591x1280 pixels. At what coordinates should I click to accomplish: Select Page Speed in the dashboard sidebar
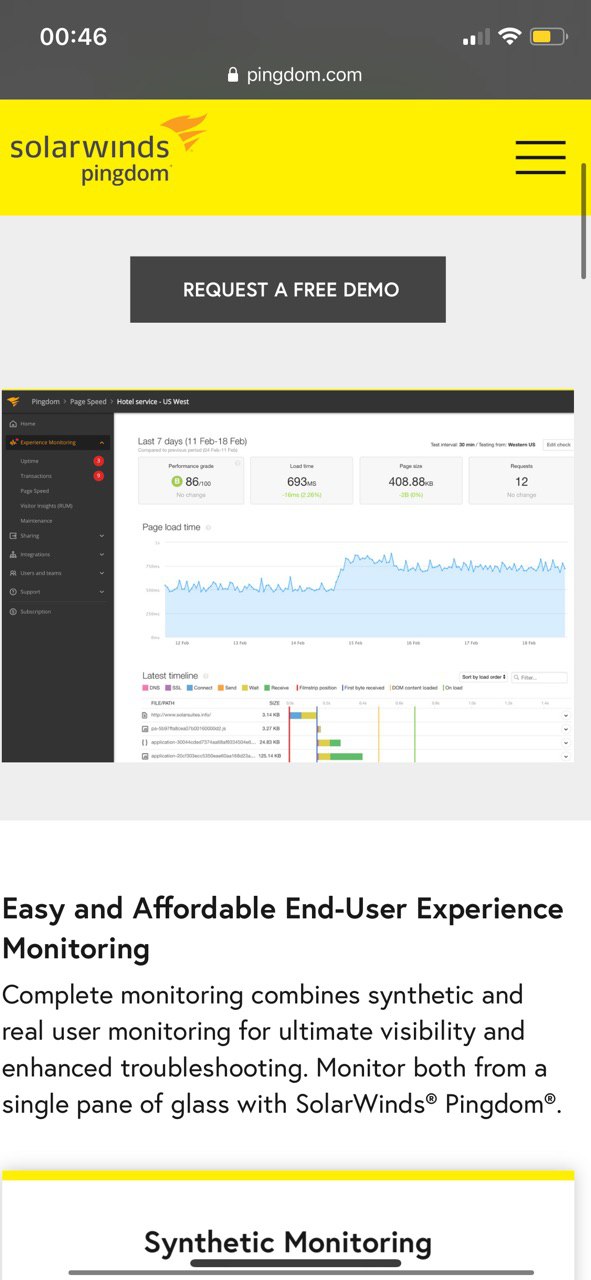point(35,491)
